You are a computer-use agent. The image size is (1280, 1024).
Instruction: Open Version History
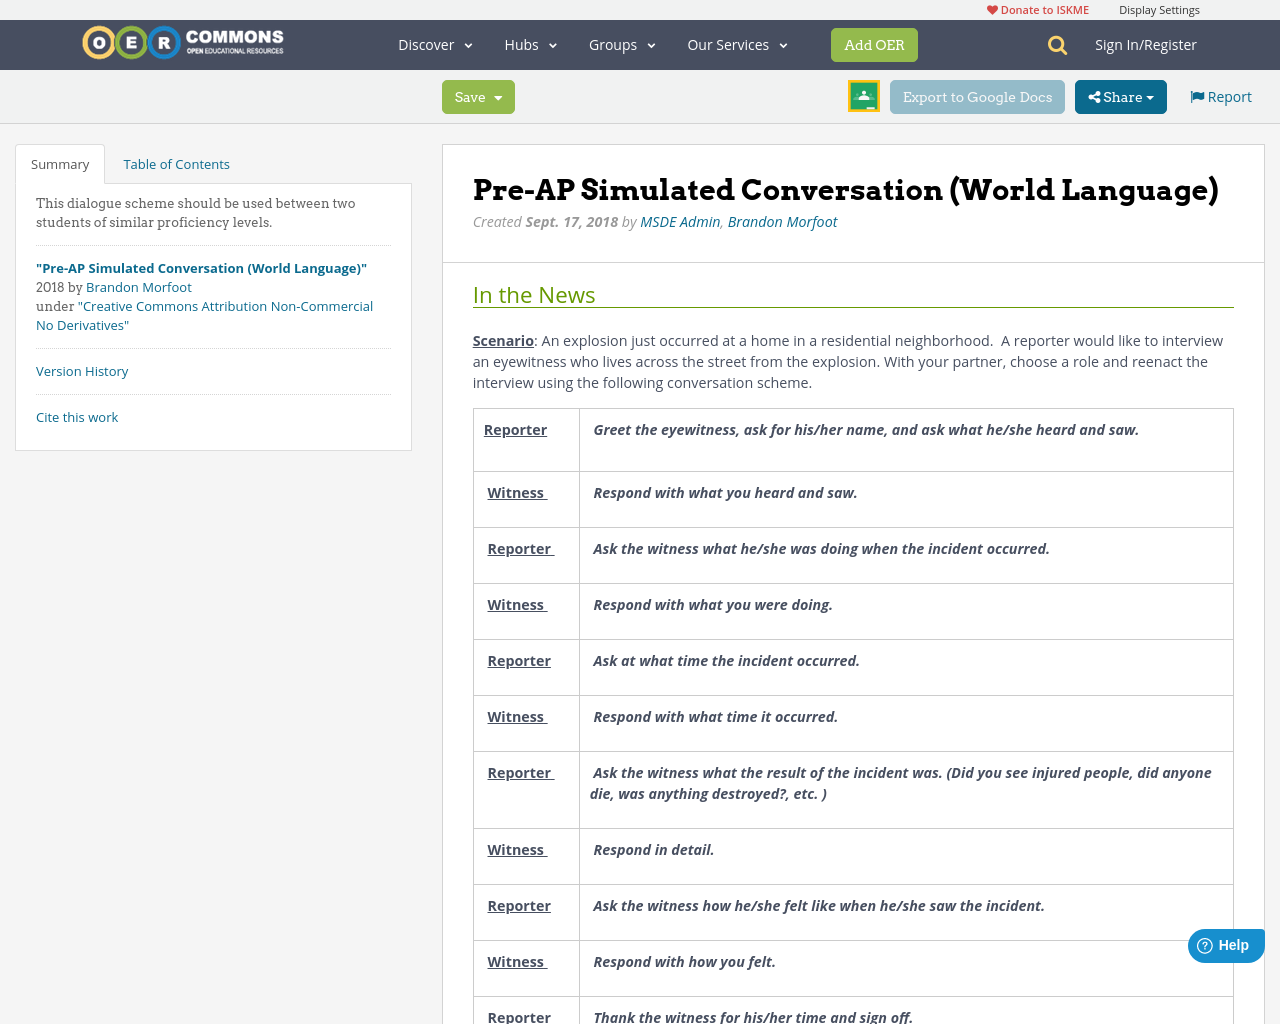coord(82,370)
